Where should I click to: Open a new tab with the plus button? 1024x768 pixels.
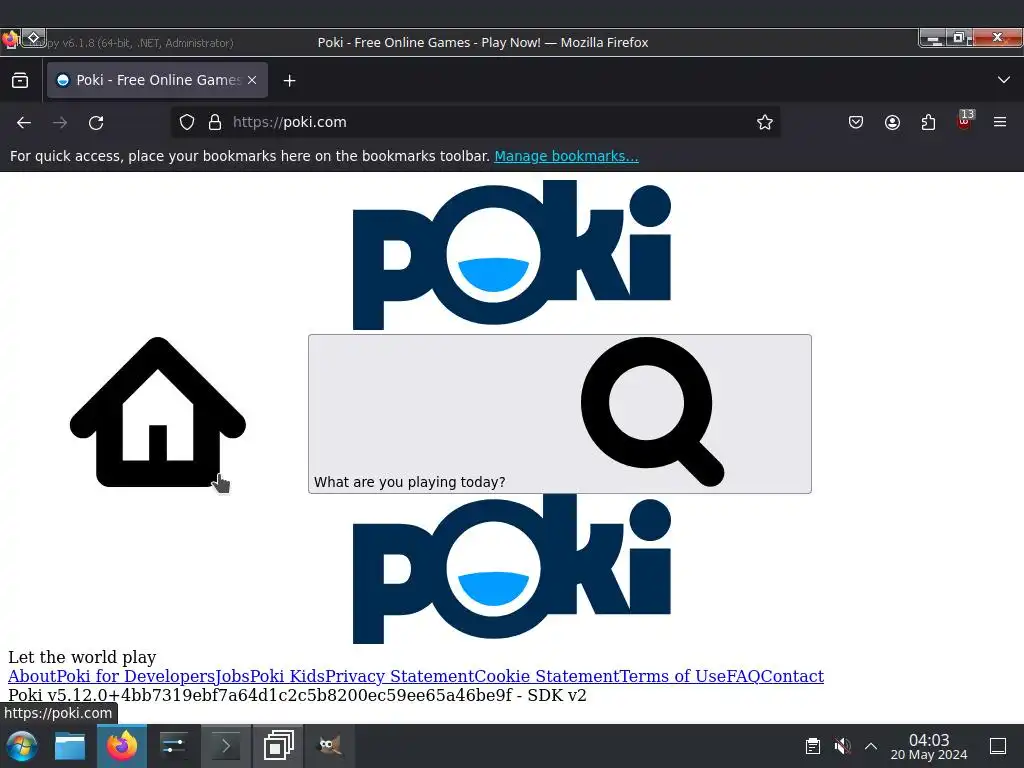(x=289, y=80)
